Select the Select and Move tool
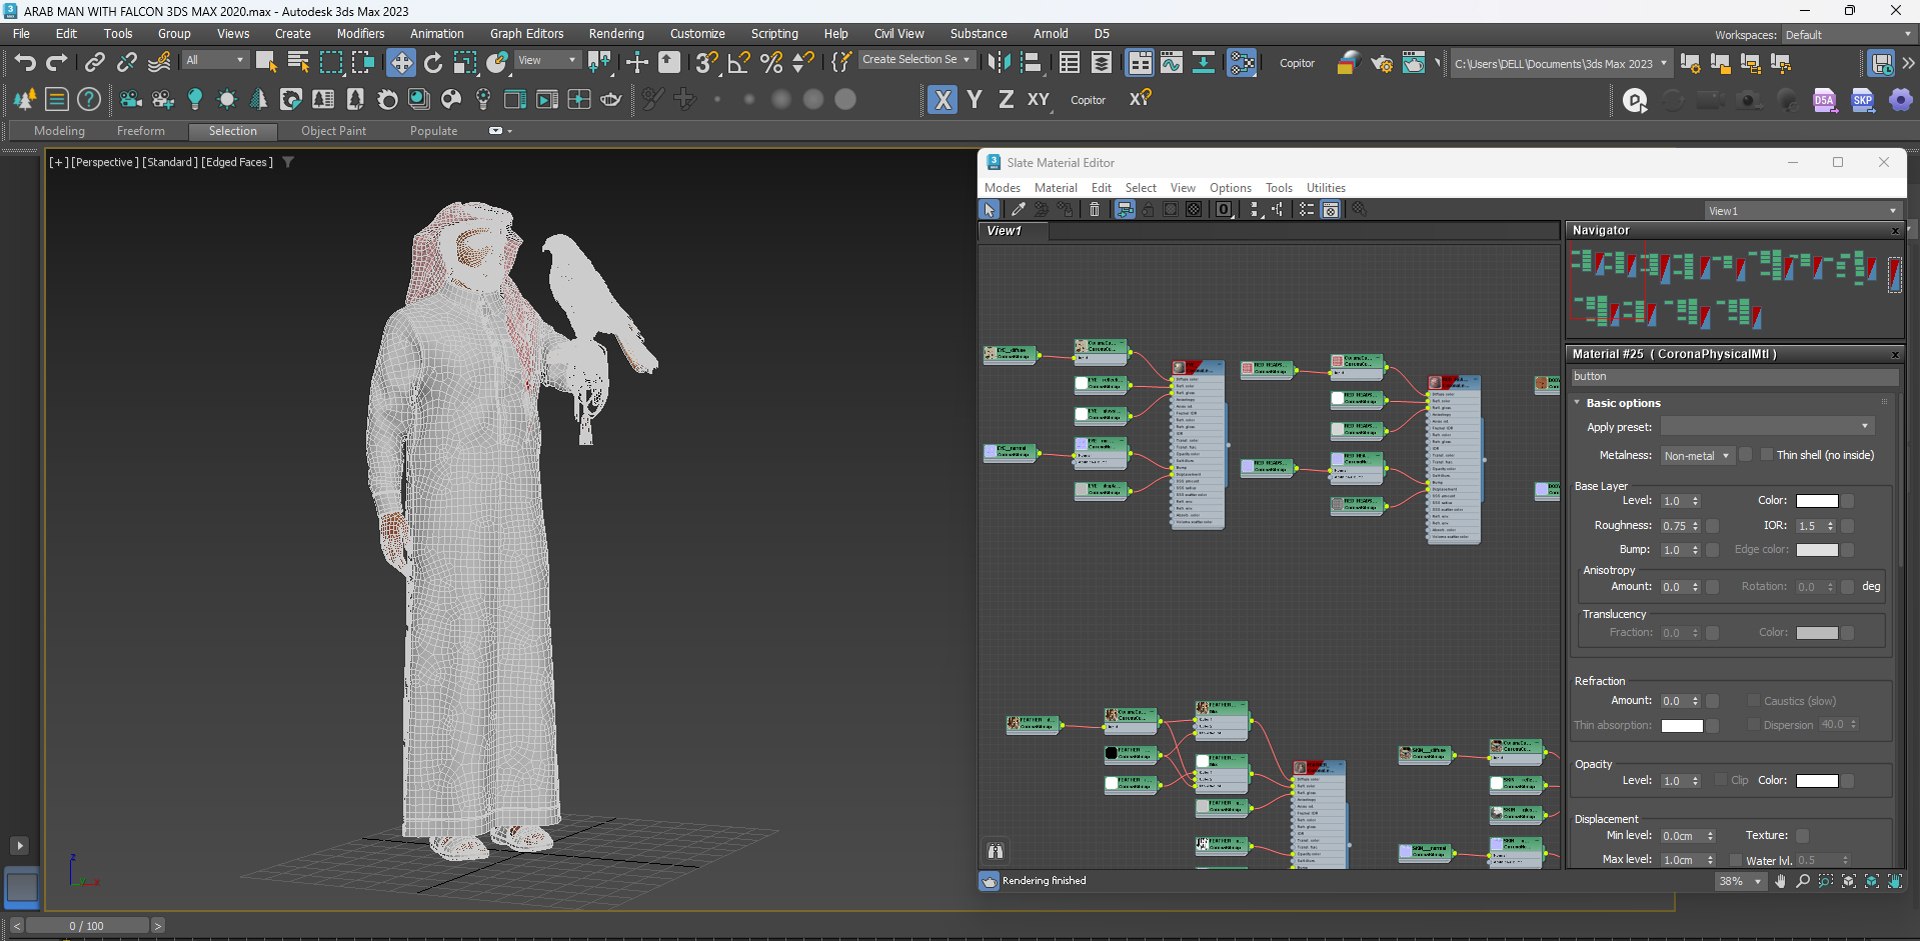The height and width of the screenshot is (941, 1920). click(x=400, y=63)
